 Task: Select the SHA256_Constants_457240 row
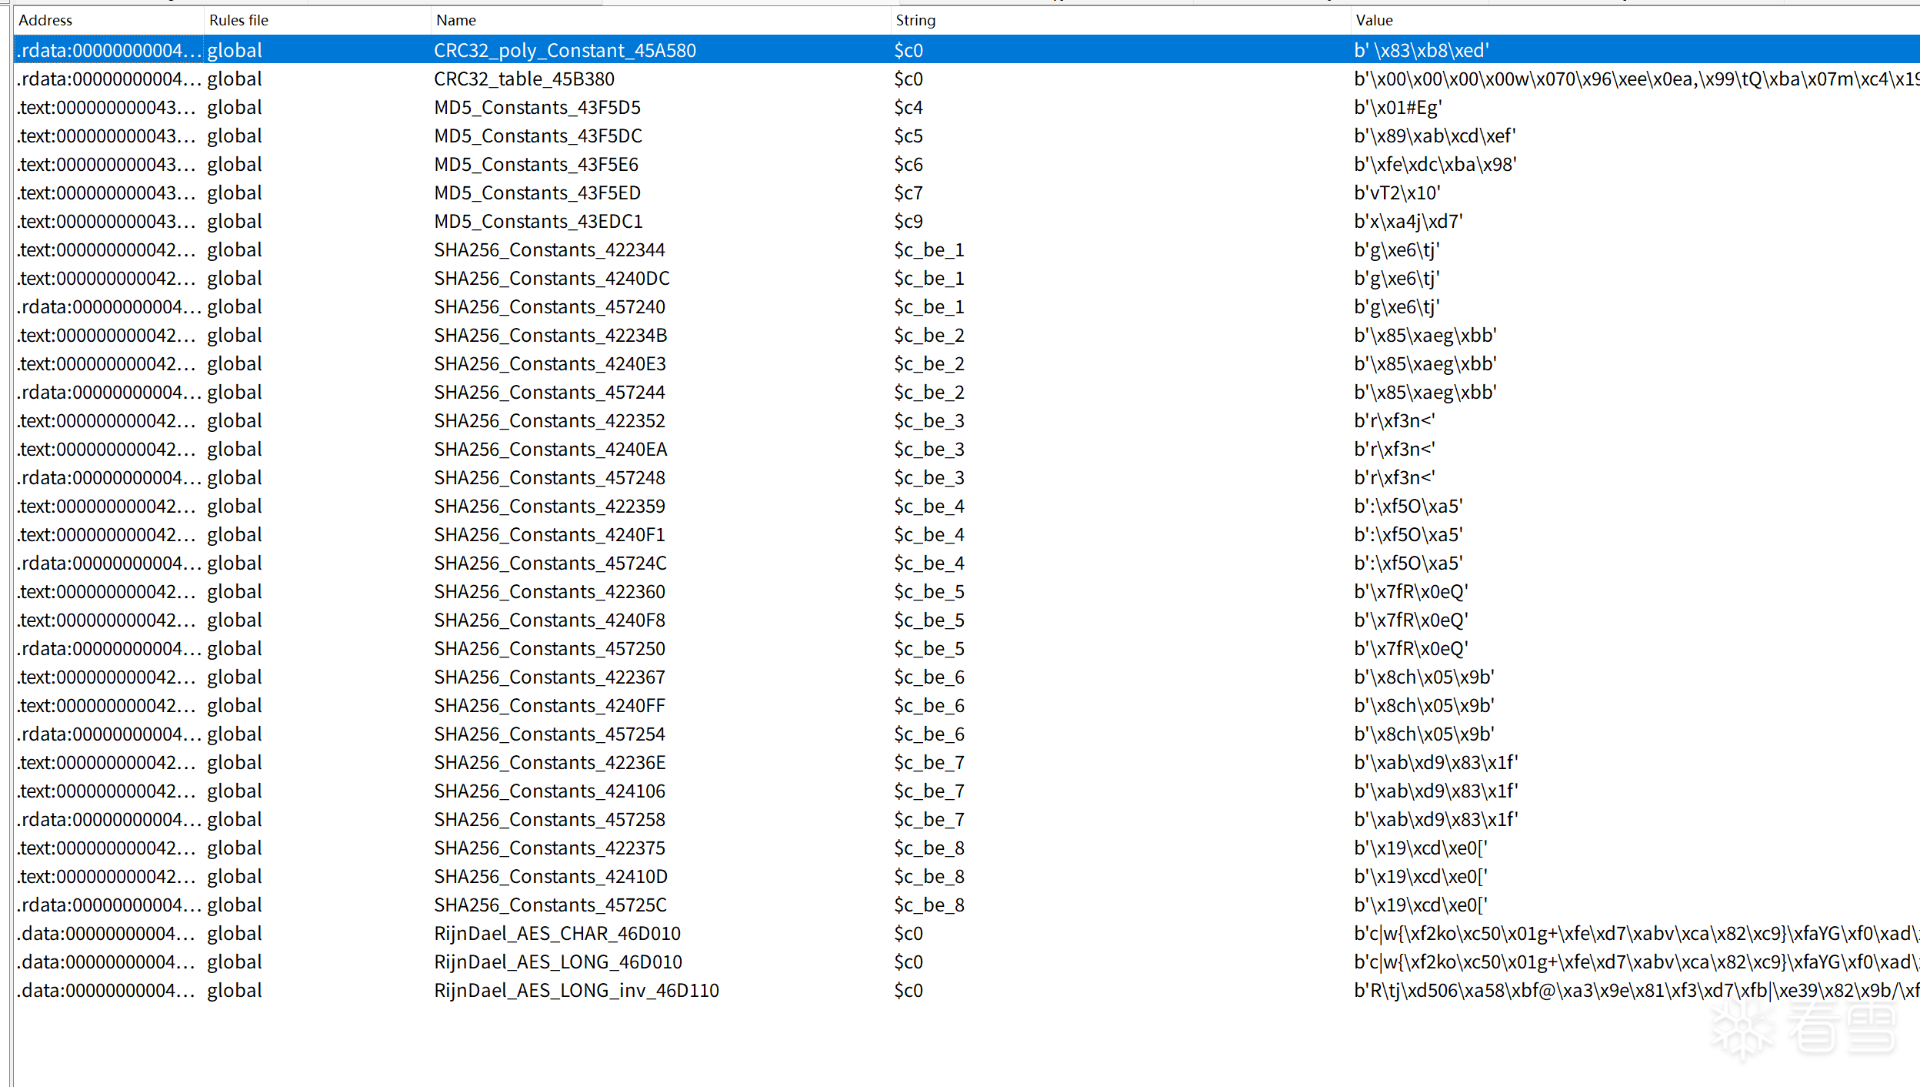[x=549, y=307]
